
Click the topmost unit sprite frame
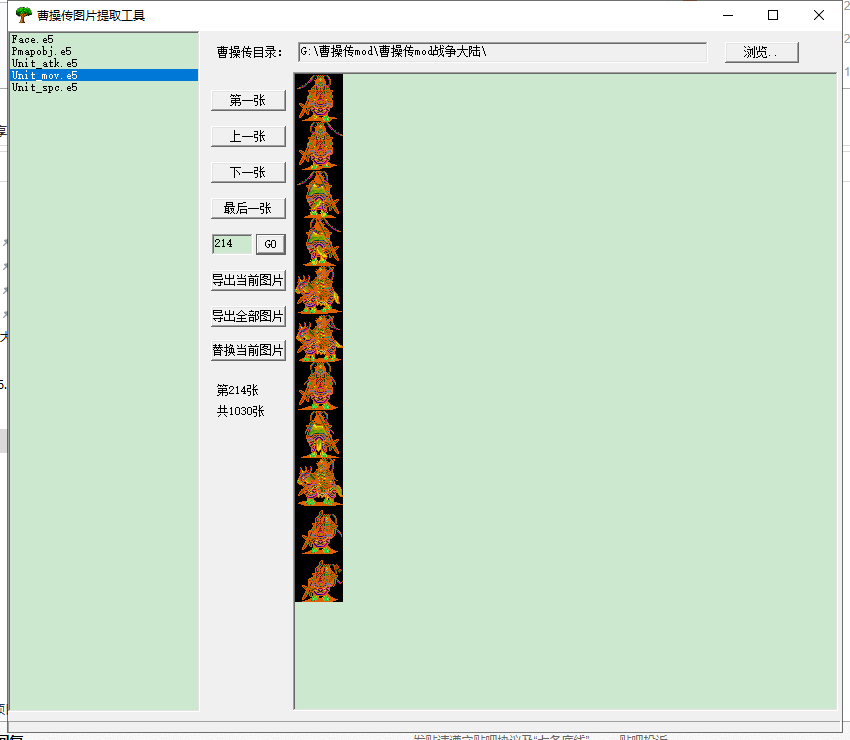point(319,98)
